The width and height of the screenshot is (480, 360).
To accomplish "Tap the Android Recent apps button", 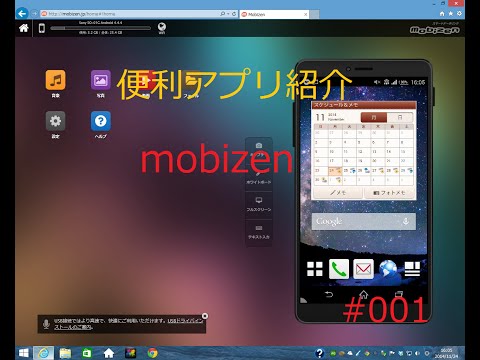I will 399,294.
